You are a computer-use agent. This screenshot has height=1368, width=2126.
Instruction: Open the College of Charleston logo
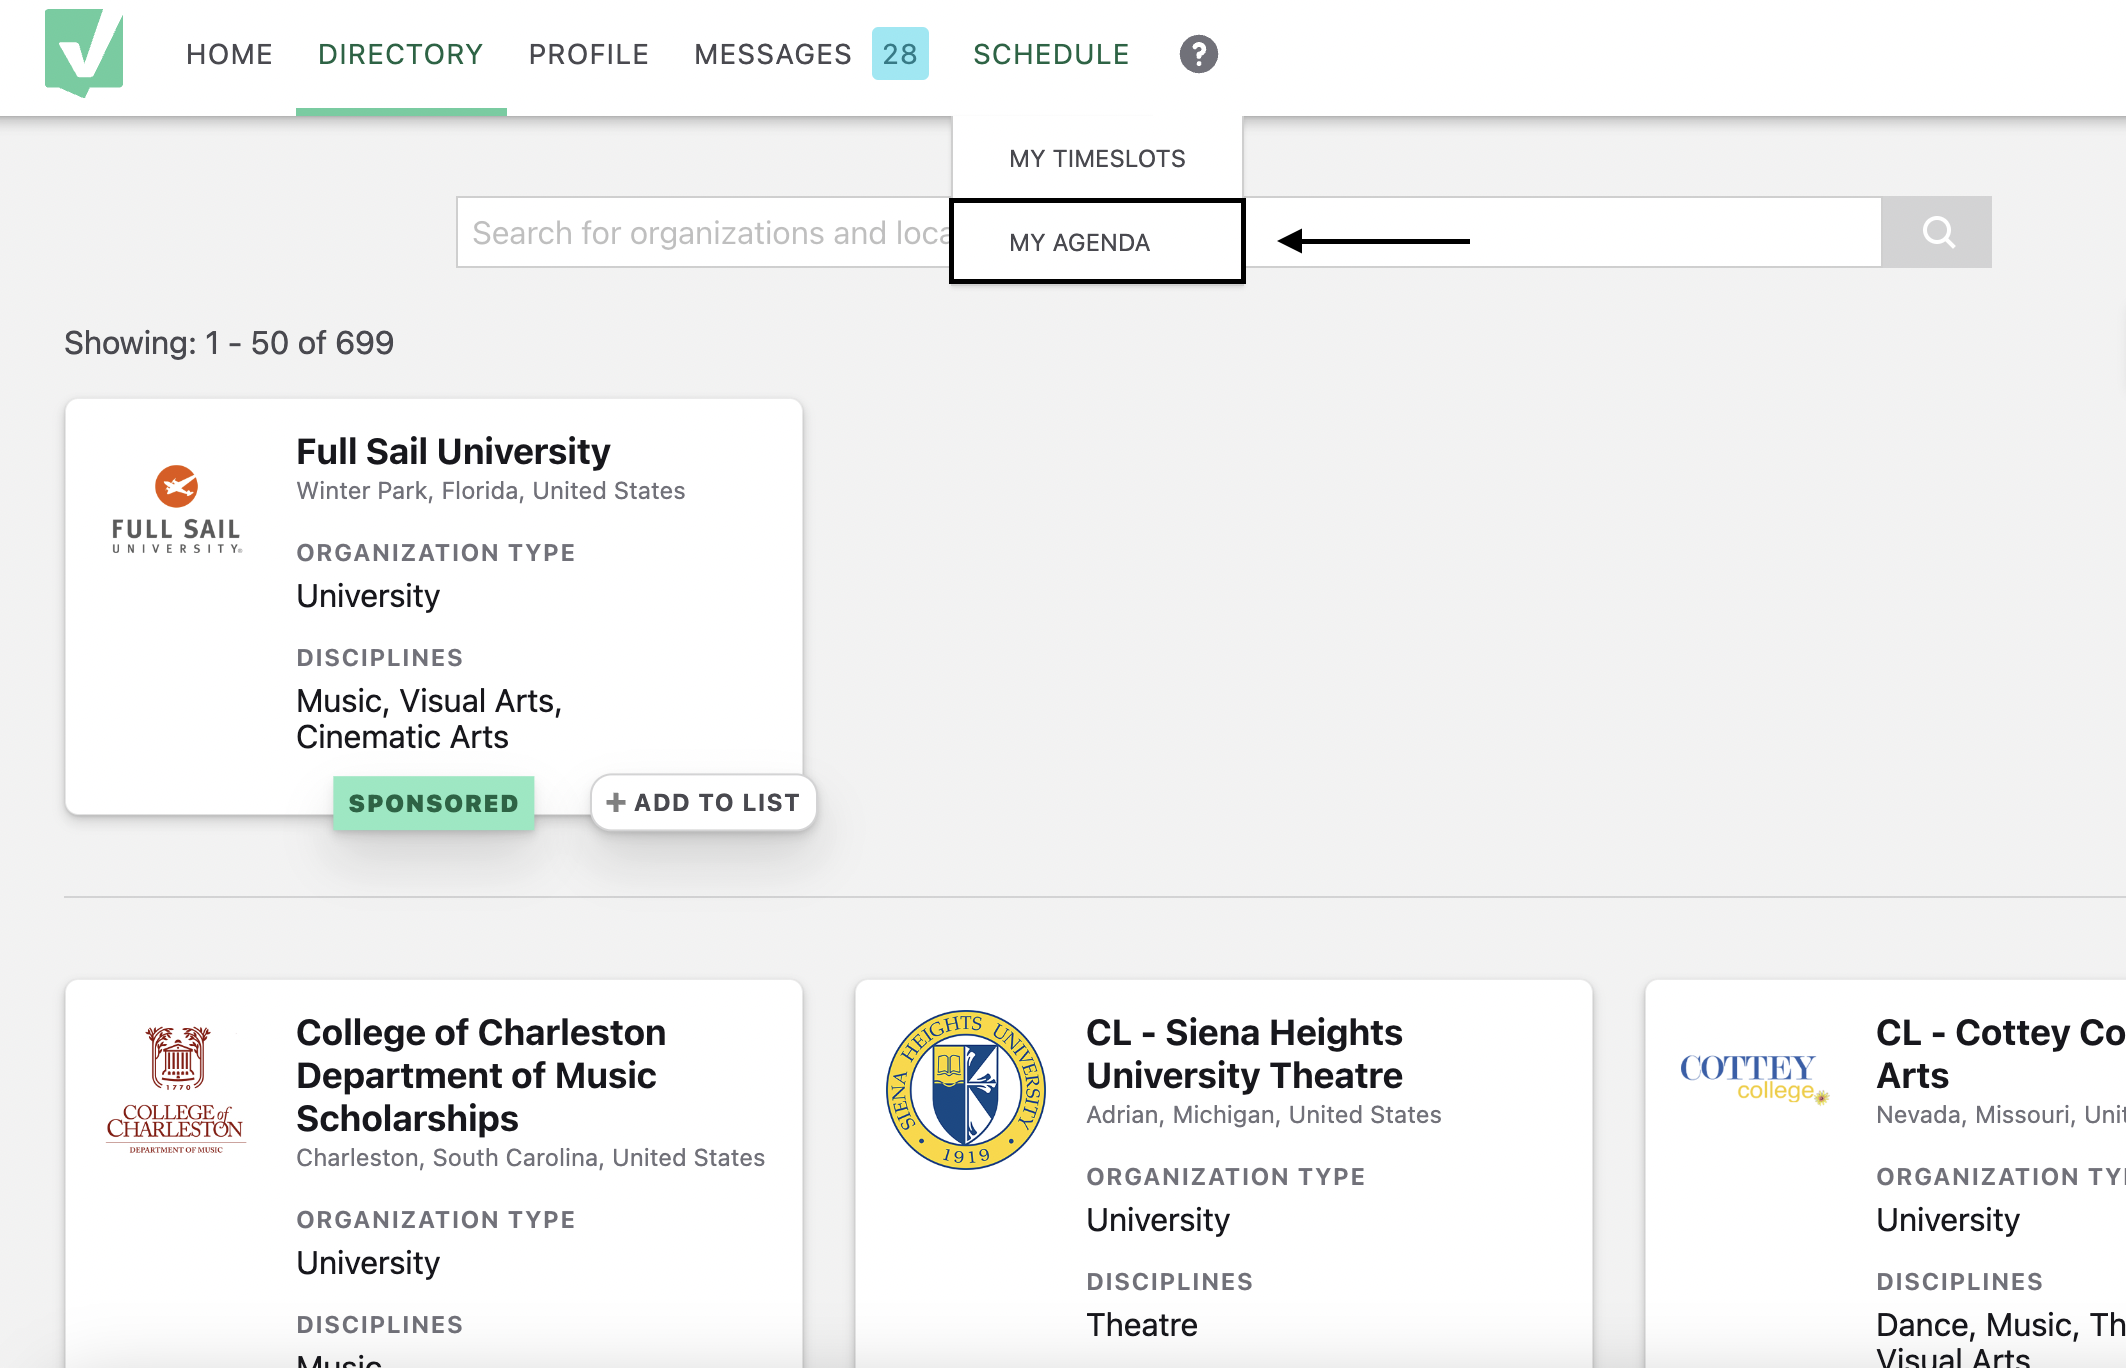click(176, 1090)
